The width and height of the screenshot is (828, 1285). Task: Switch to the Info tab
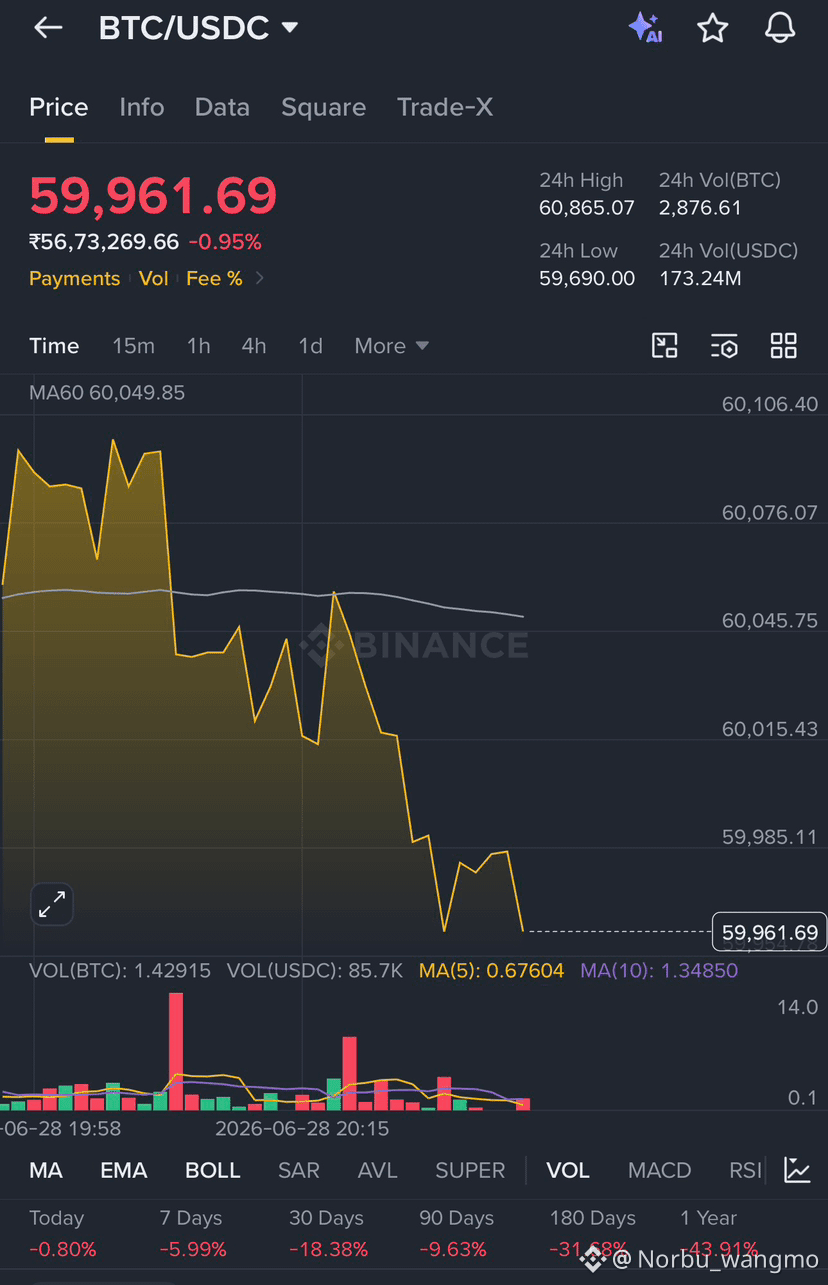click(x=142, y=107)
